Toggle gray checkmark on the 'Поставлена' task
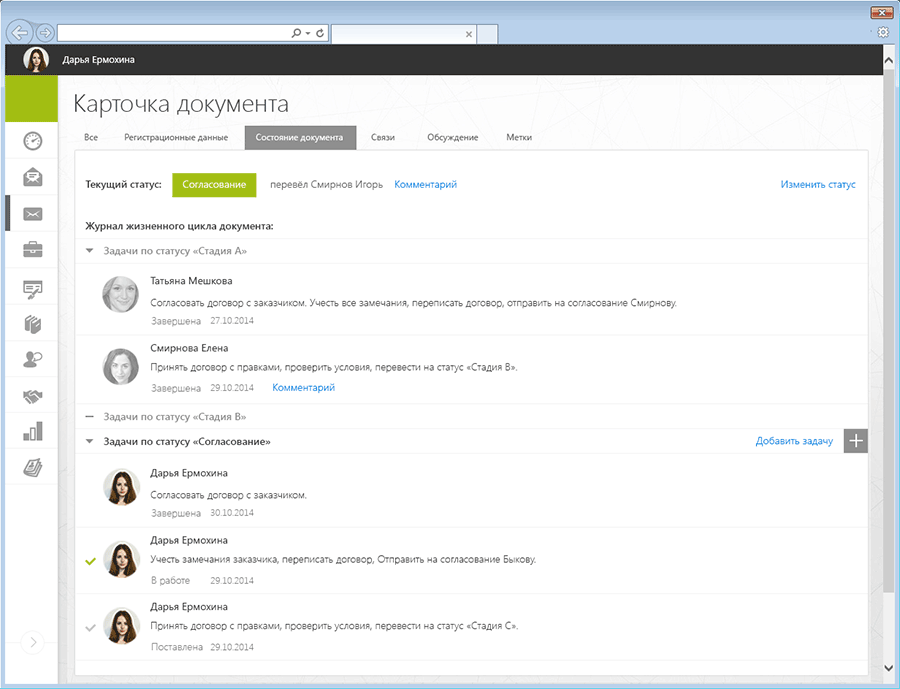This screenshot has width=900, height=689. [x=91, y=627]
